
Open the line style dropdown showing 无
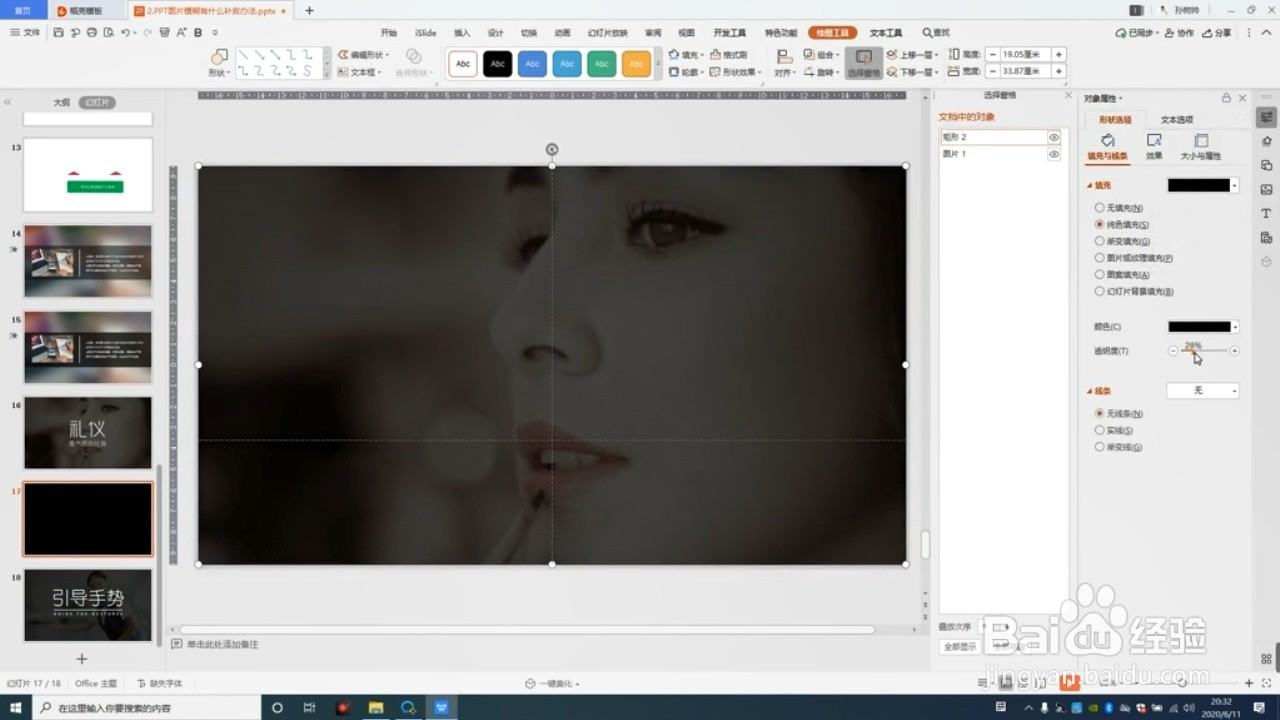[1203, 391]
